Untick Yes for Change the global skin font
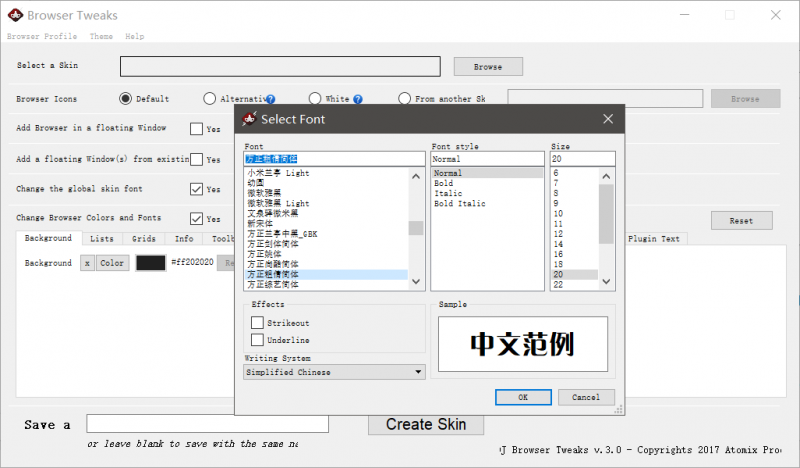The height and width of the screenshot is (468, 800). [x=196, y=189]
